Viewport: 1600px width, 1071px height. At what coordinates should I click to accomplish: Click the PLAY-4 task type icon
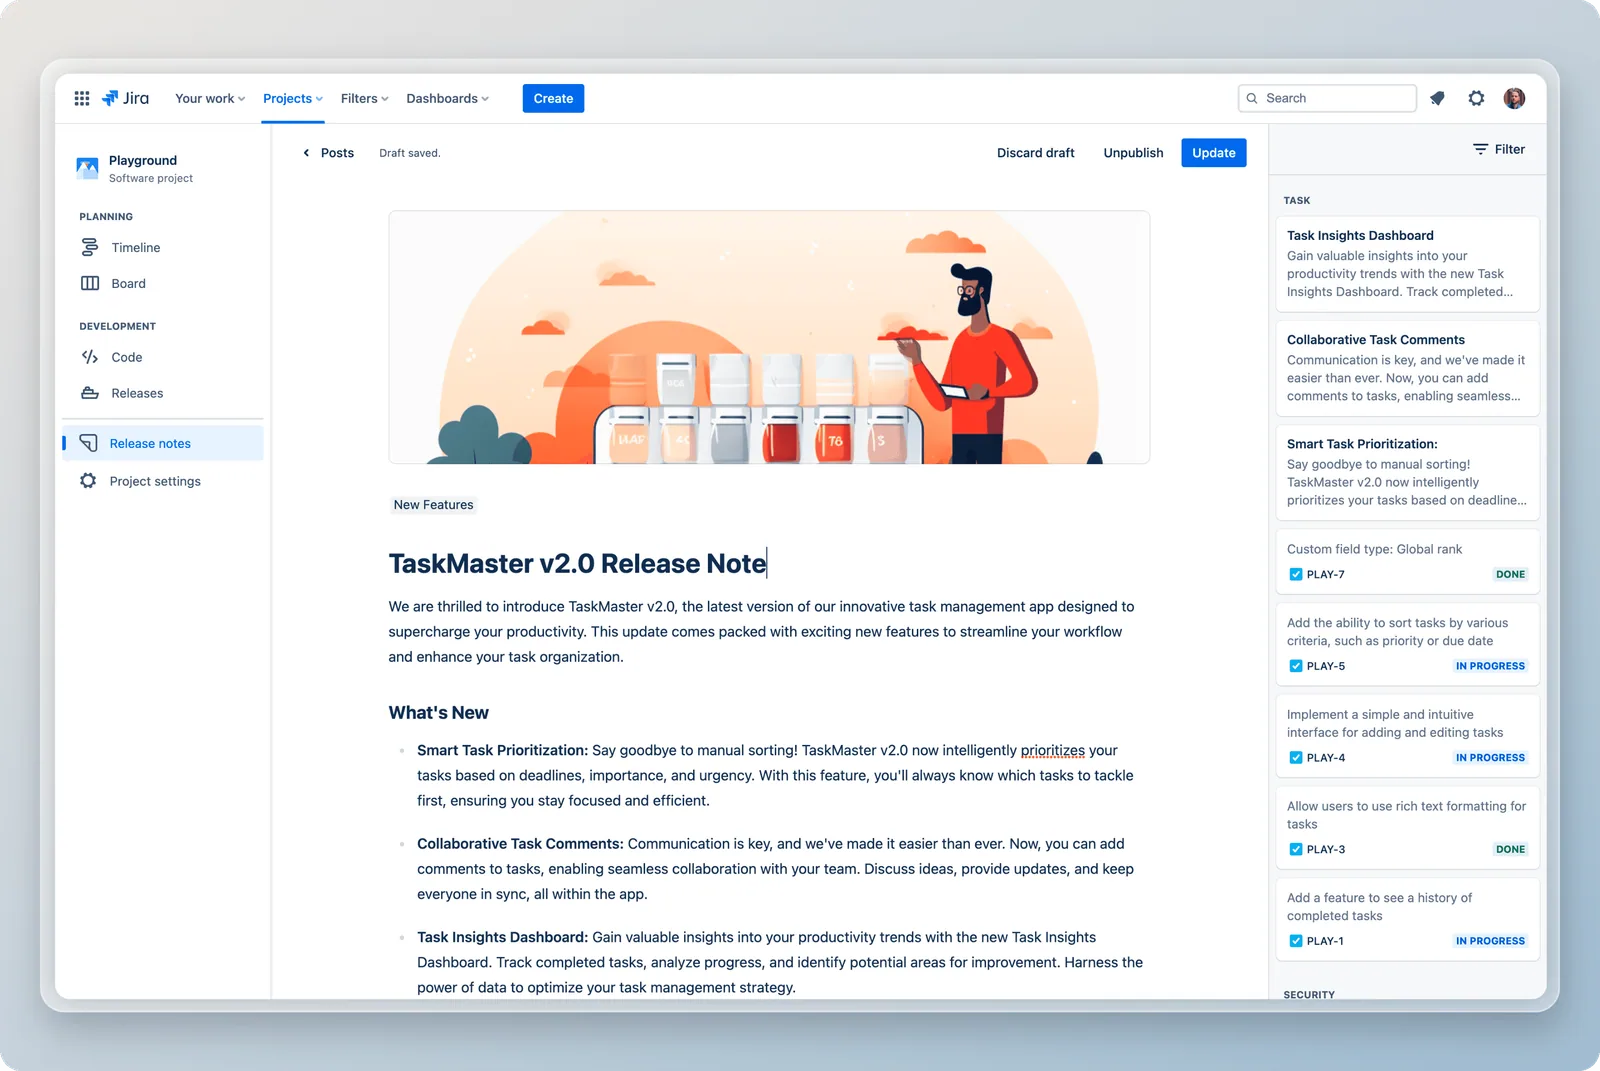click(1296, 758)
